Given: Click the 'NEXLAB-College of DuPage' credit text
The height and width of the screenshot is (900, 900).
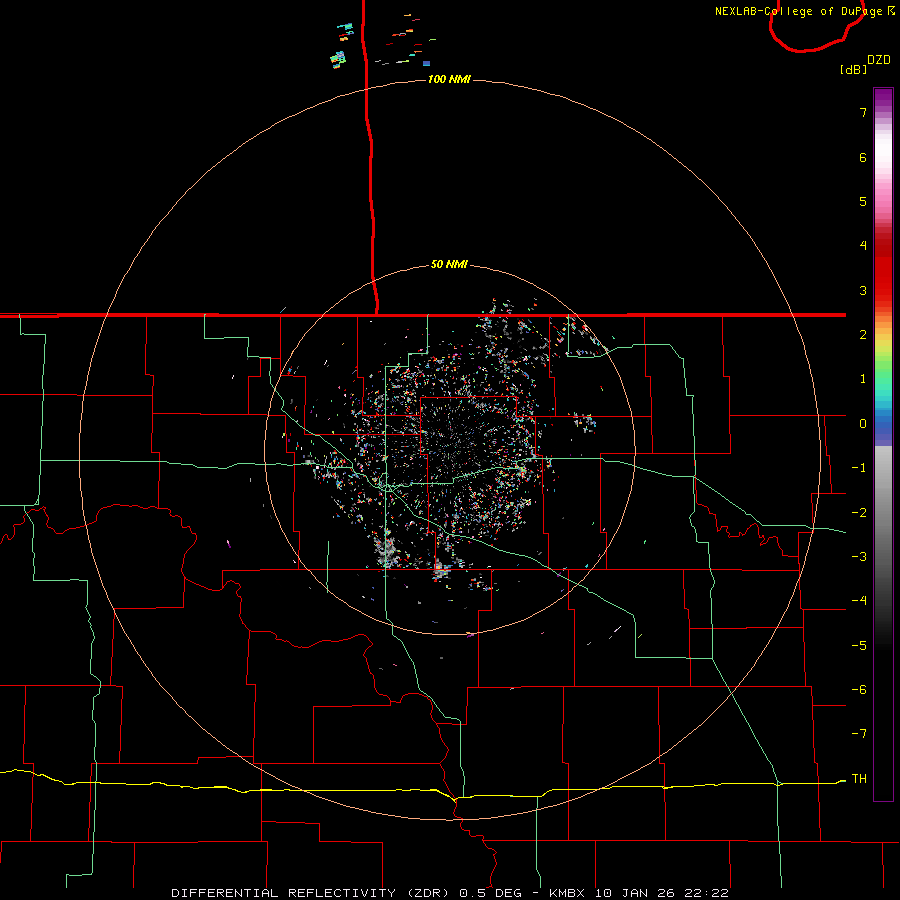Looking at the screenshot, I should [798, 11].
